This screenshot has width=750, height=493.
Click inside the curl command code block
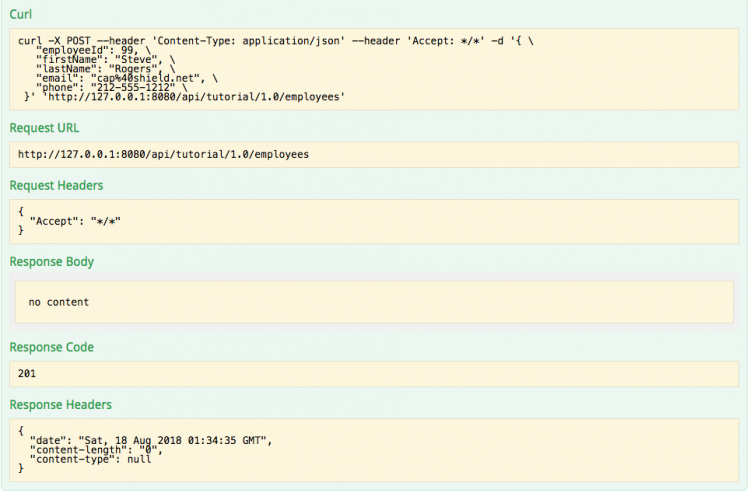tap(374, 69)
